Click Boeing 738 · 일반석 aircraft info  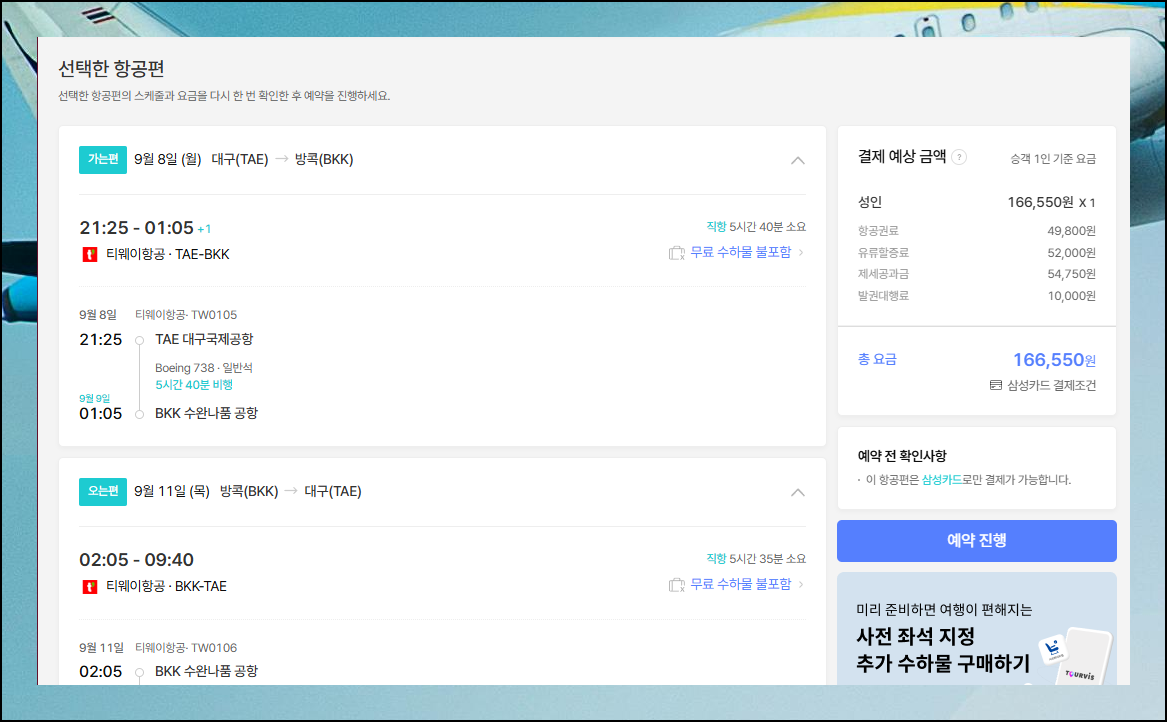204,368
